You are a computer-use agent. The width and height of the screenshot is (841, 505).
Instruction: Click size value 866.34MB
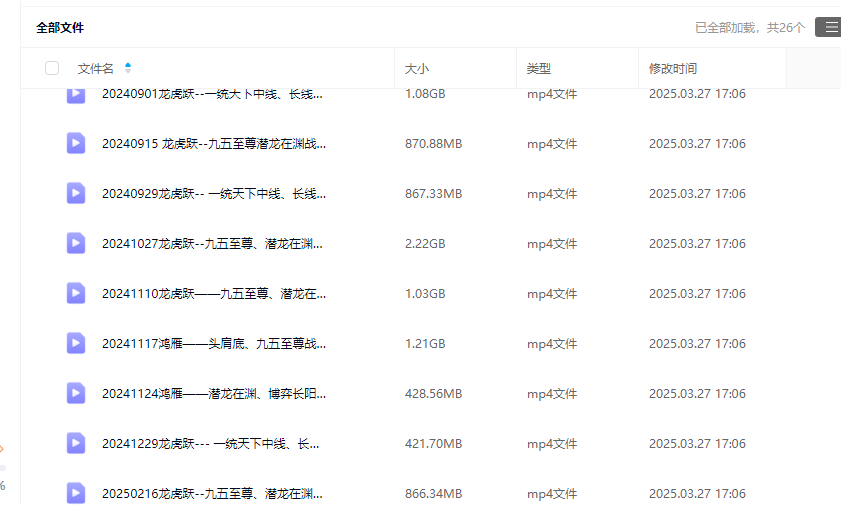(x=433, y=494)
